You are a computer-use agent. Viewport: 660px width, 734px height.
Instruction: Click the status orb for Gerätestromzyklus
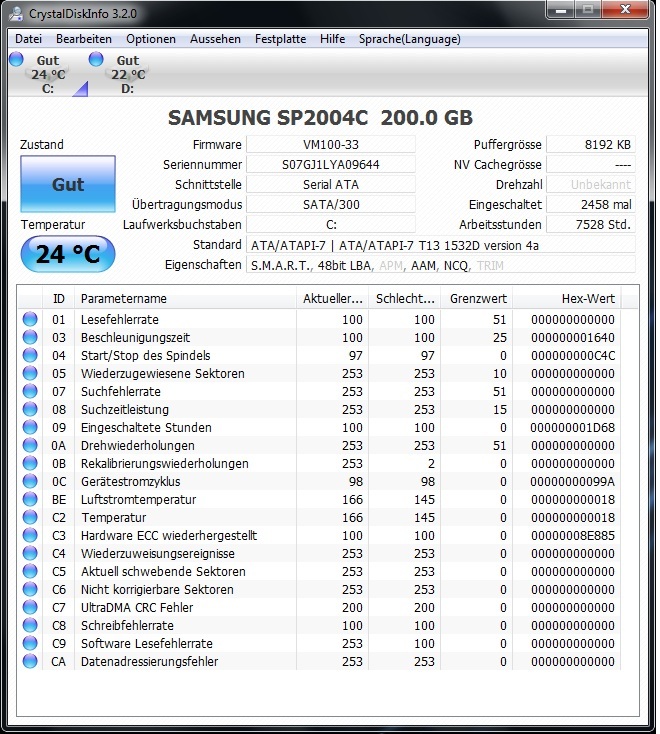pos(30,481)
